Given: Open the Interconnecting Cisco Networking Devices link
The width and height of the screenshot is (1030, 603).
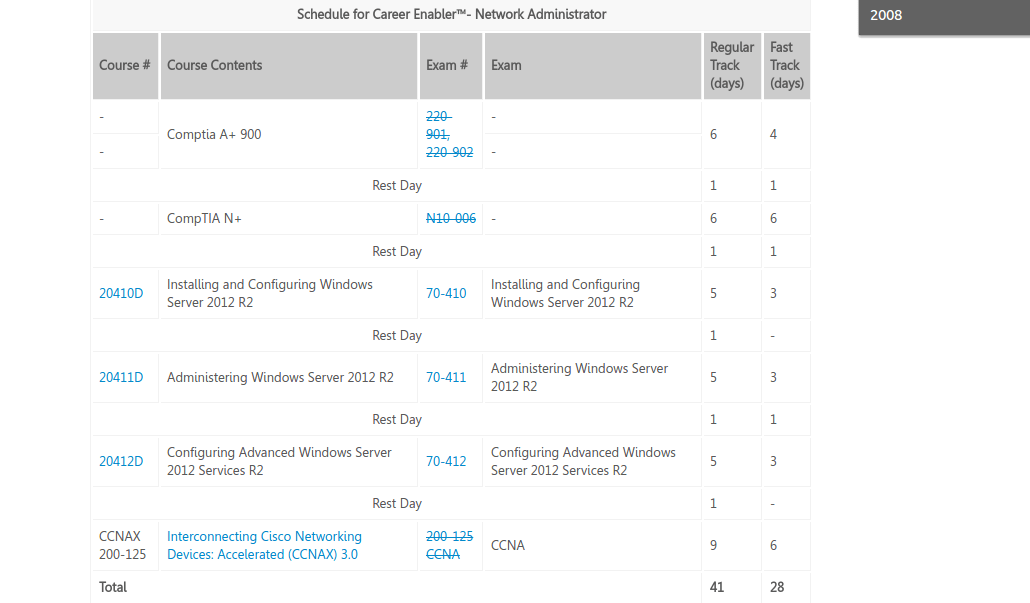Looking at the screenshot, I should pyautogui.click(x=264, y=546).
